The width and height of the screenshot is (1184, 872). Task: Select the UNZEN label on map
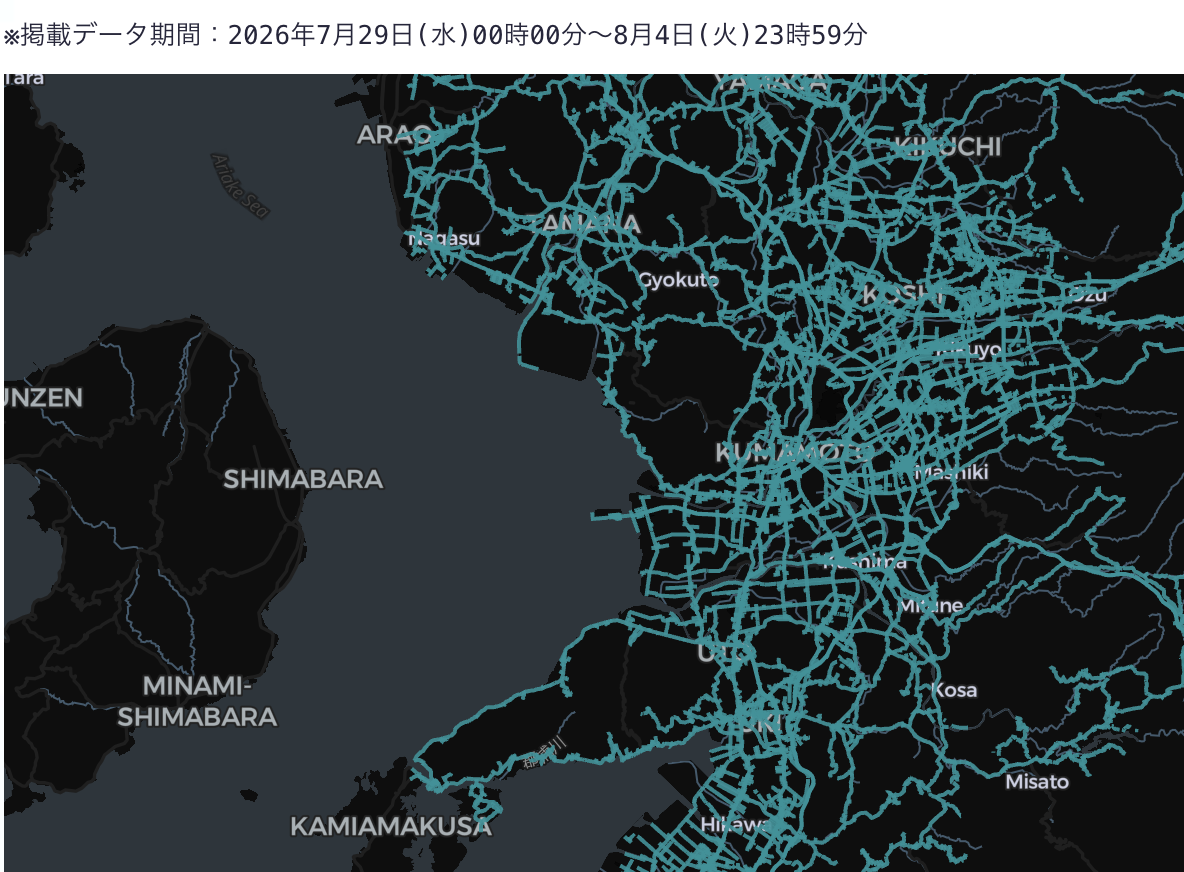pos(43,398)
